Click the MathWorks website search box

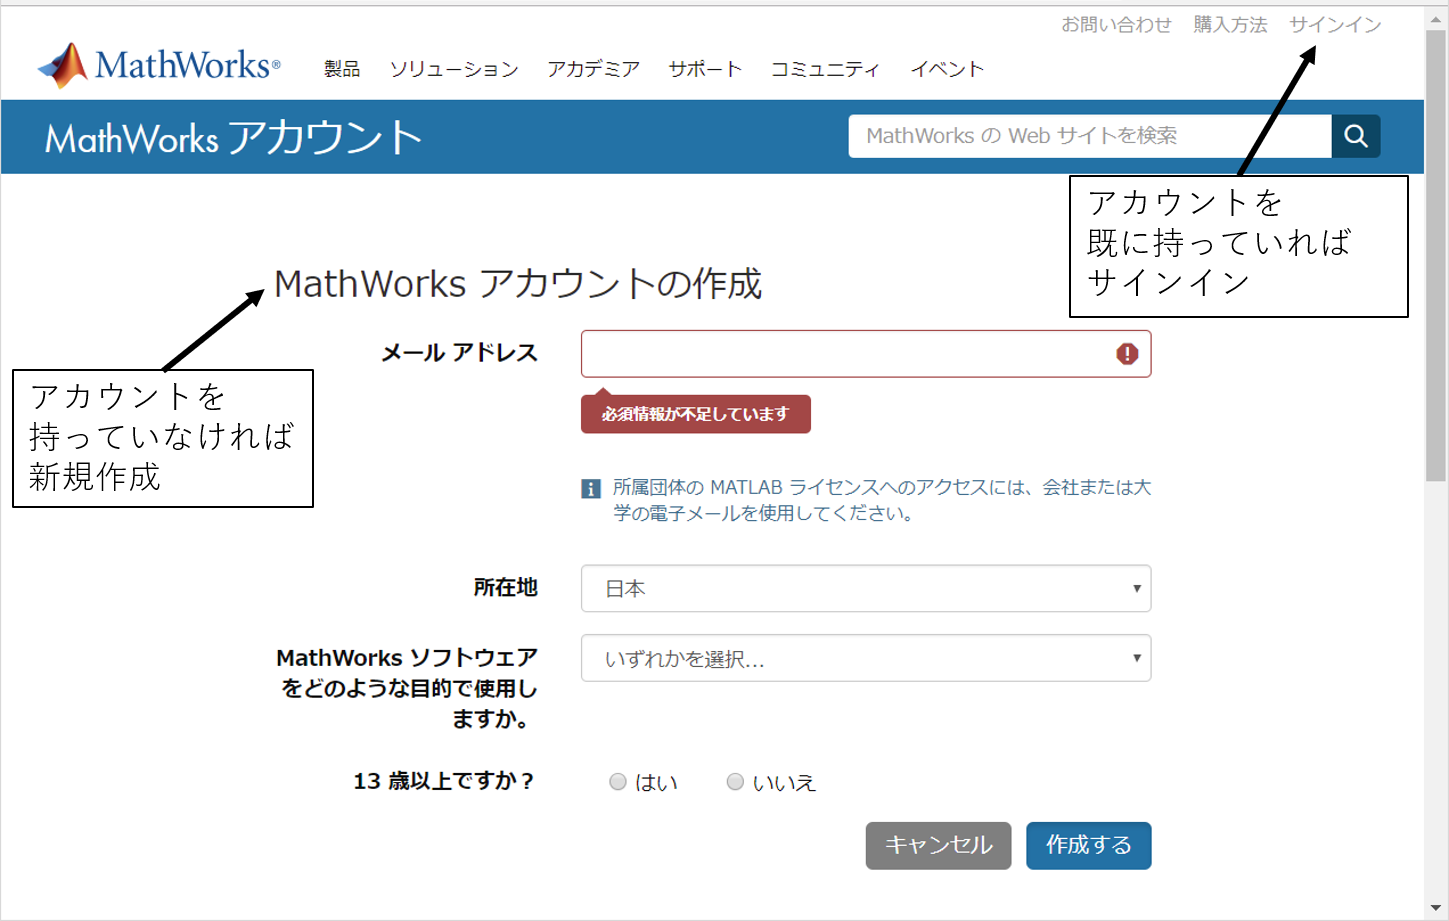point(1090,136)
